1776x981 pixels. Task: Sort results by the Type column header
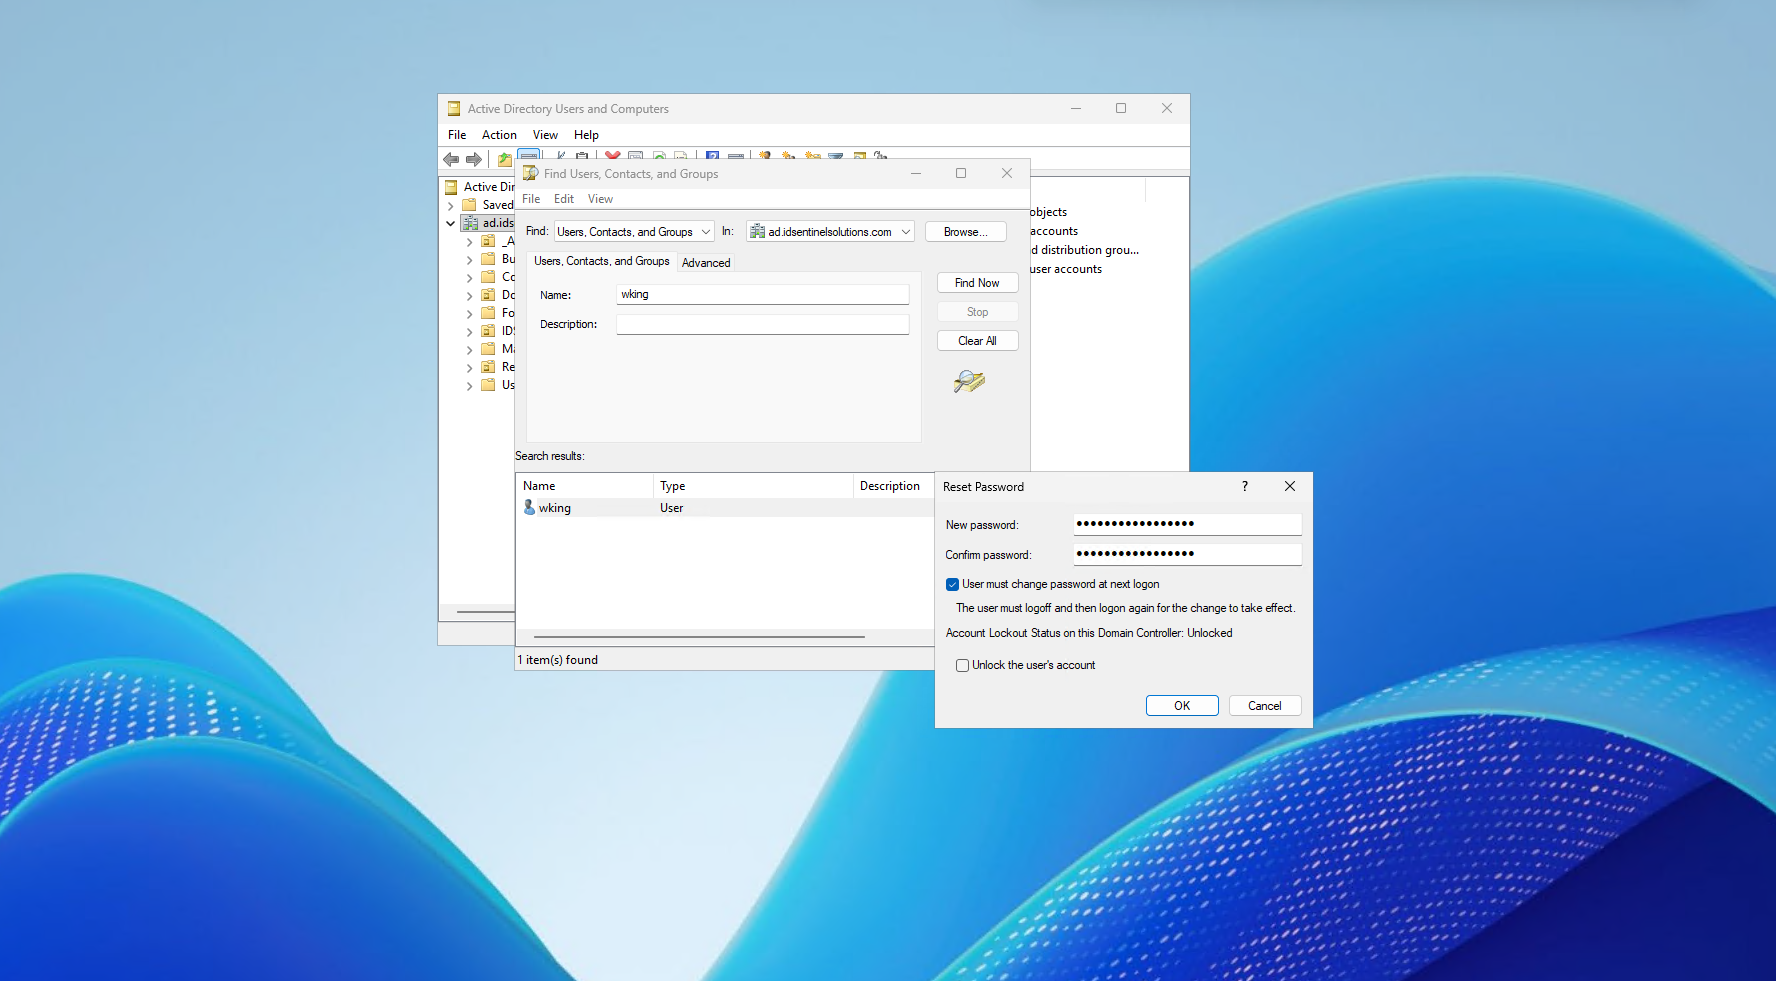pos(753,486)
